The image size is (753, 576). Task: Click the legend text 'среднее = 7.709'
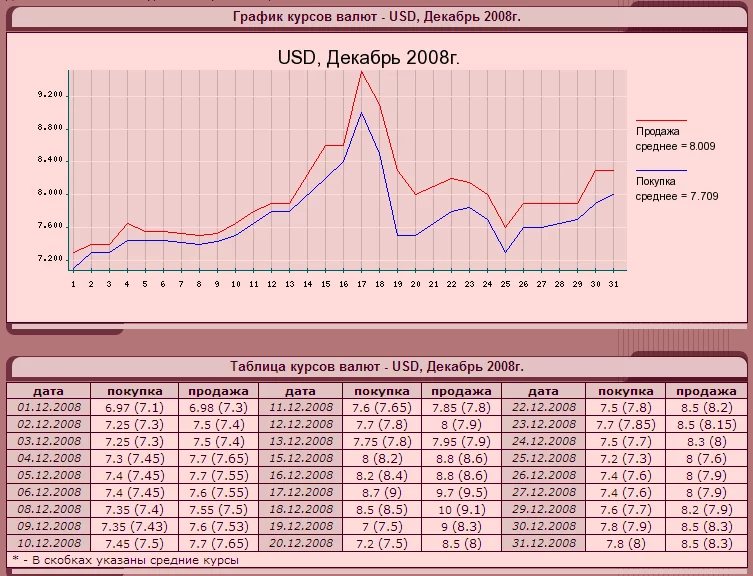(x=677, y=196)
